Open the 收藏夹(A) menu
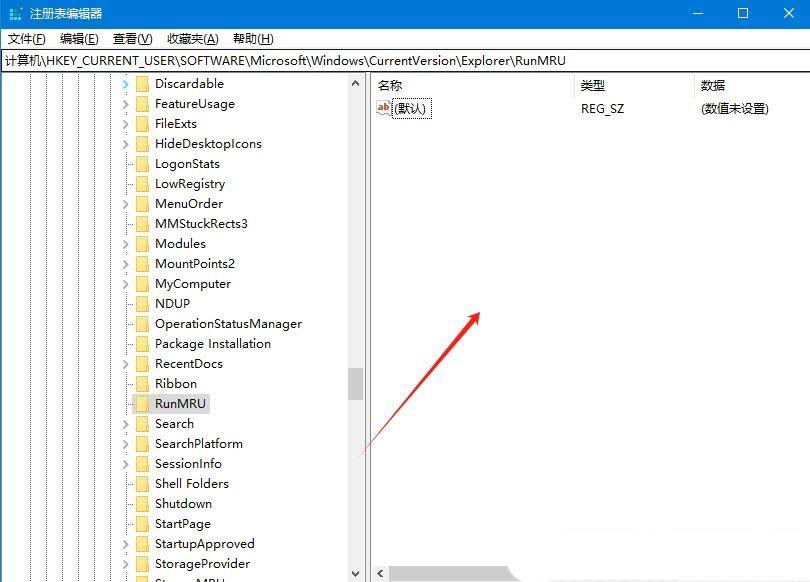This screenshot has width=810, height=582. tap(192, 39)
